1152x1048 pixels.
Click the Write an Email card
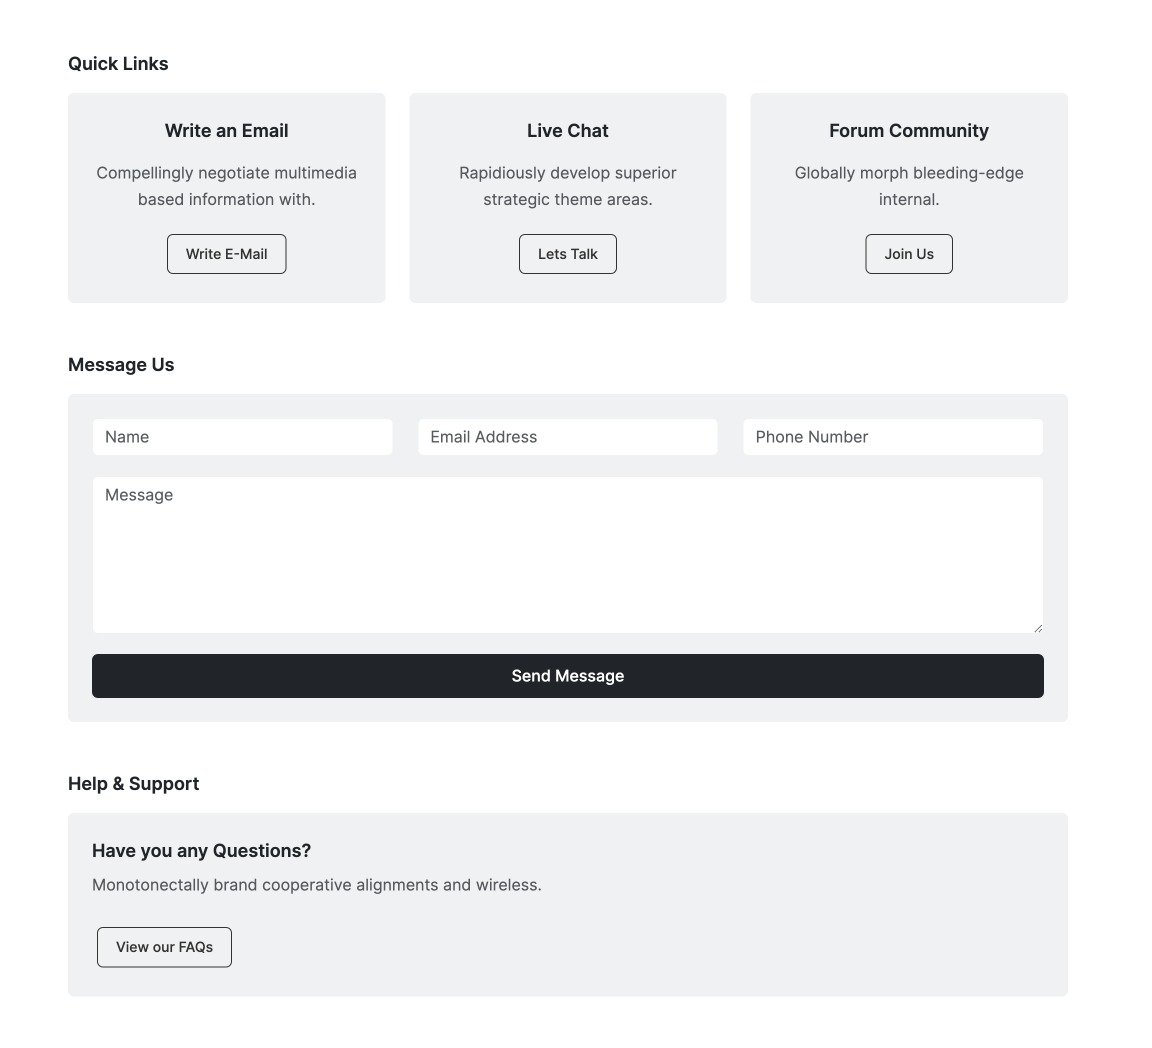point(226,197)
